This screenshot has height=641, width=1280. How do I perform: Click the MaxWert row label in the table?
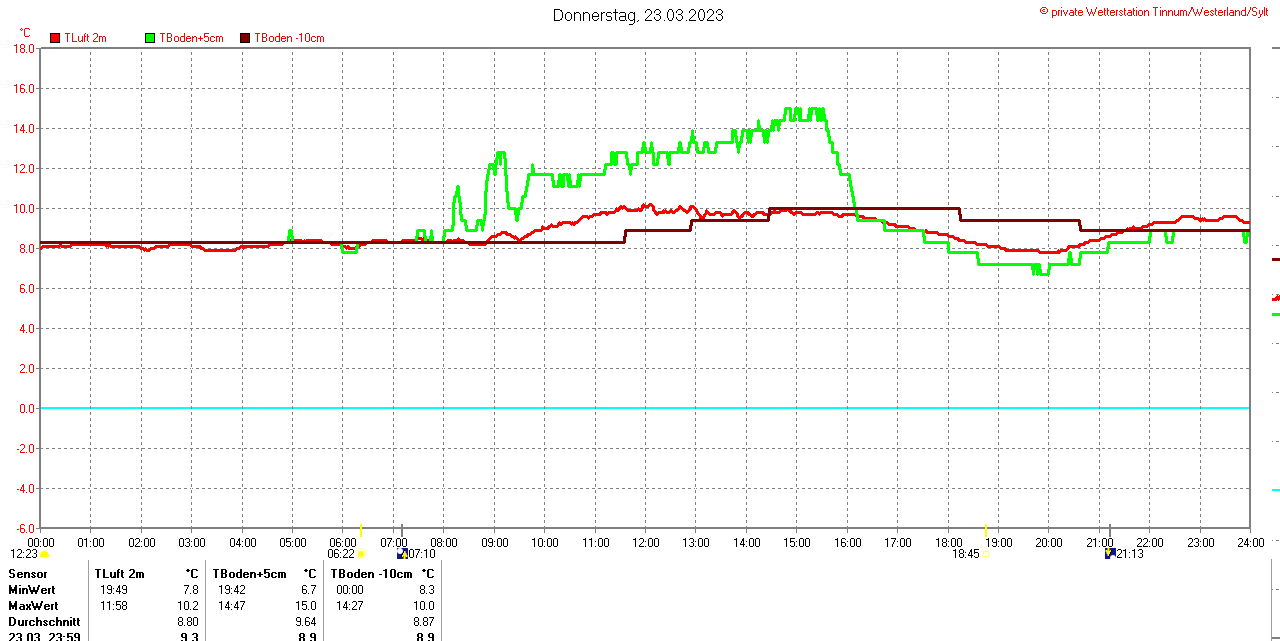point(33,606)
